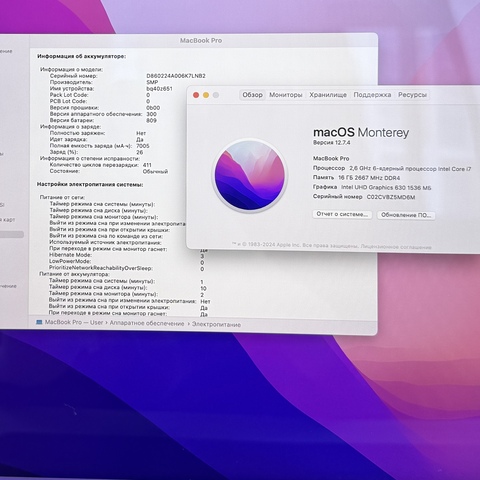Switch to the Мониторы tab
Screen dimensions: 480x480
coord(286,95)
